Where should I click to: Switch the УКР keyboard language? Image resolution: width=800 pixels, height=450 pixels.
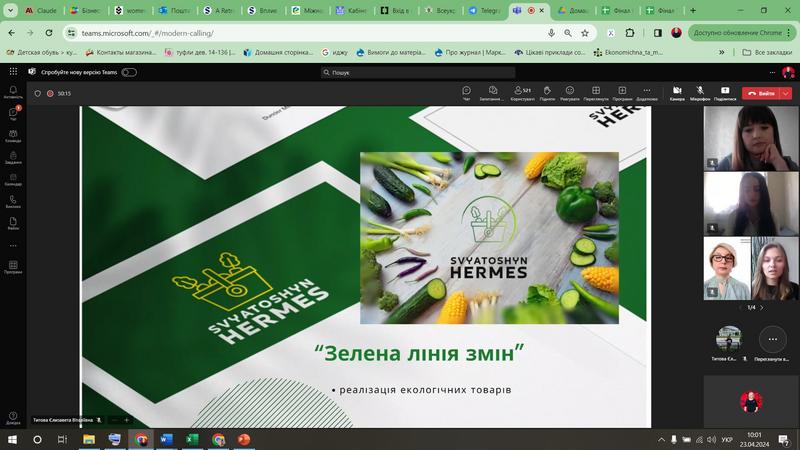[727, 439]
